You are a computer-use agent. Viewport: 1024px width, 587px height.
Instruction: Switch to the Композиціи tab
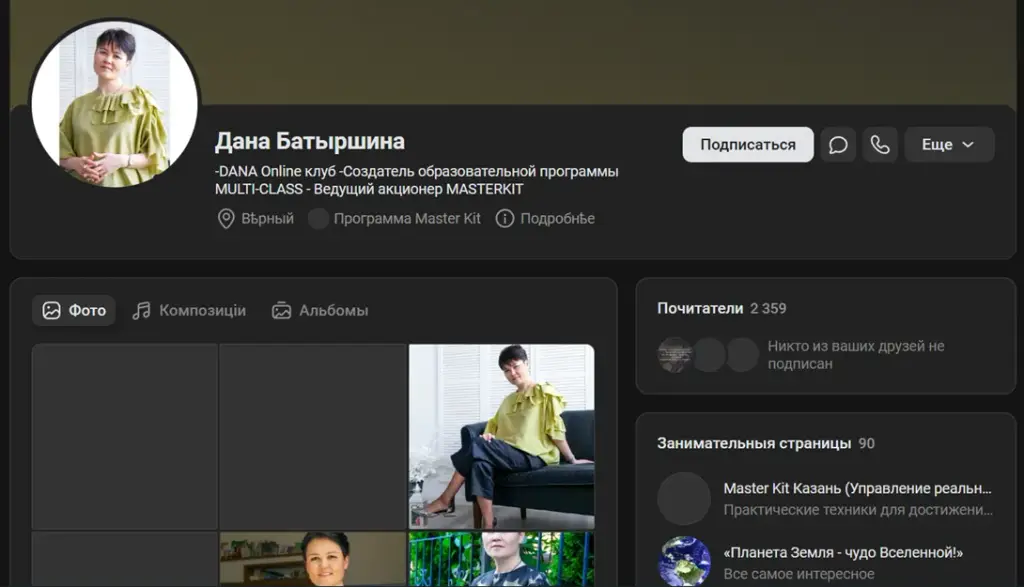pos(189,310)
